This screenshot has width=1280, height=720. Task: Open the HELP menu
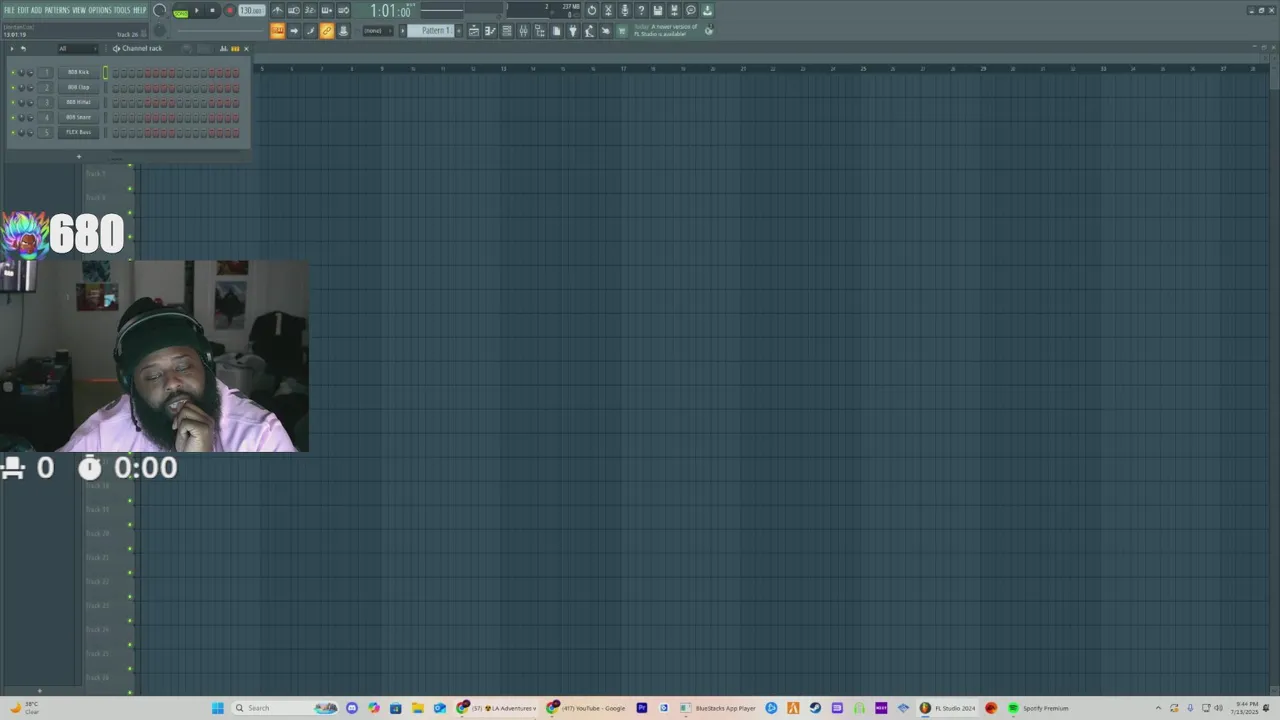(140, 10)
